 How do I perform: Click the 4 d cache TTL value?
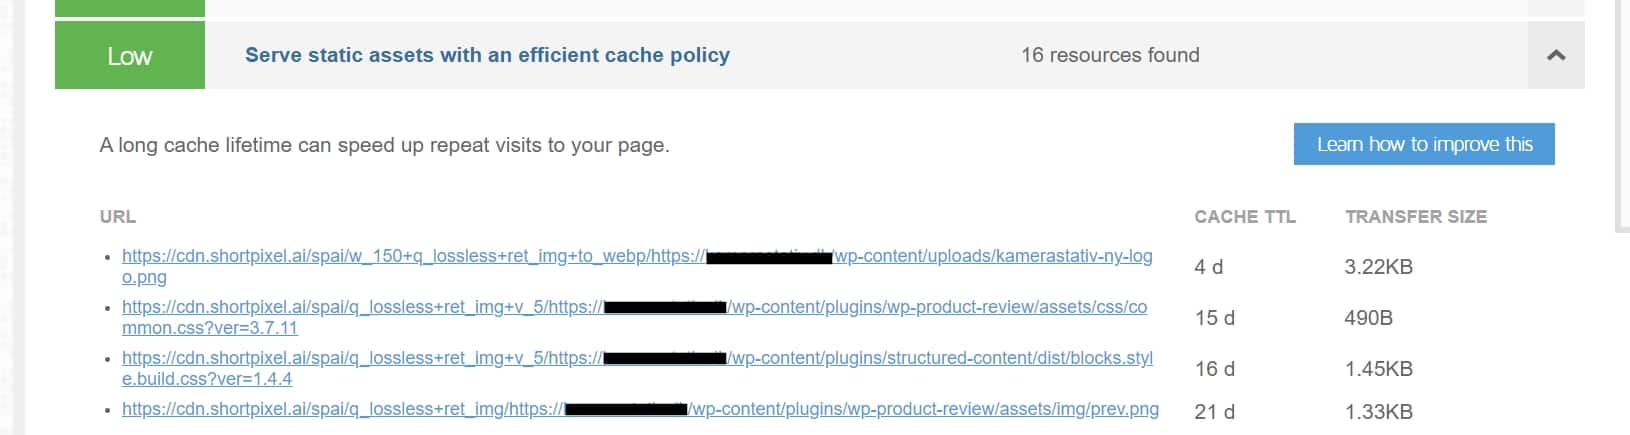(1208, 267)
